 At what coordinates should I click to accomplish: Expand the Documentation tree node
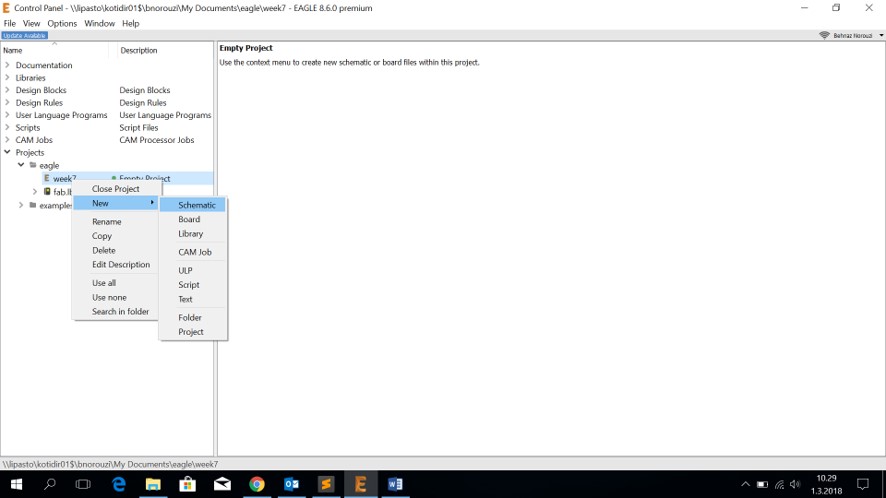[x=7, y=65]
